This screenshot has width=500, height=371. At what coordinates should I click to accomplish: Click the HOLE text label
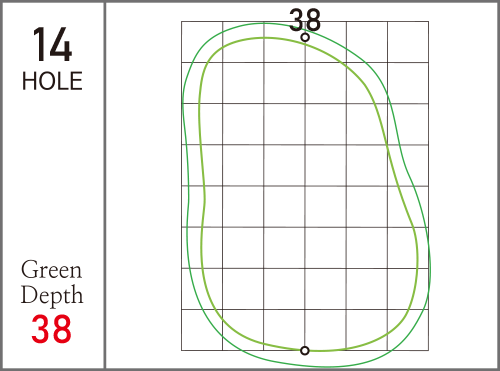click(52, 81)
